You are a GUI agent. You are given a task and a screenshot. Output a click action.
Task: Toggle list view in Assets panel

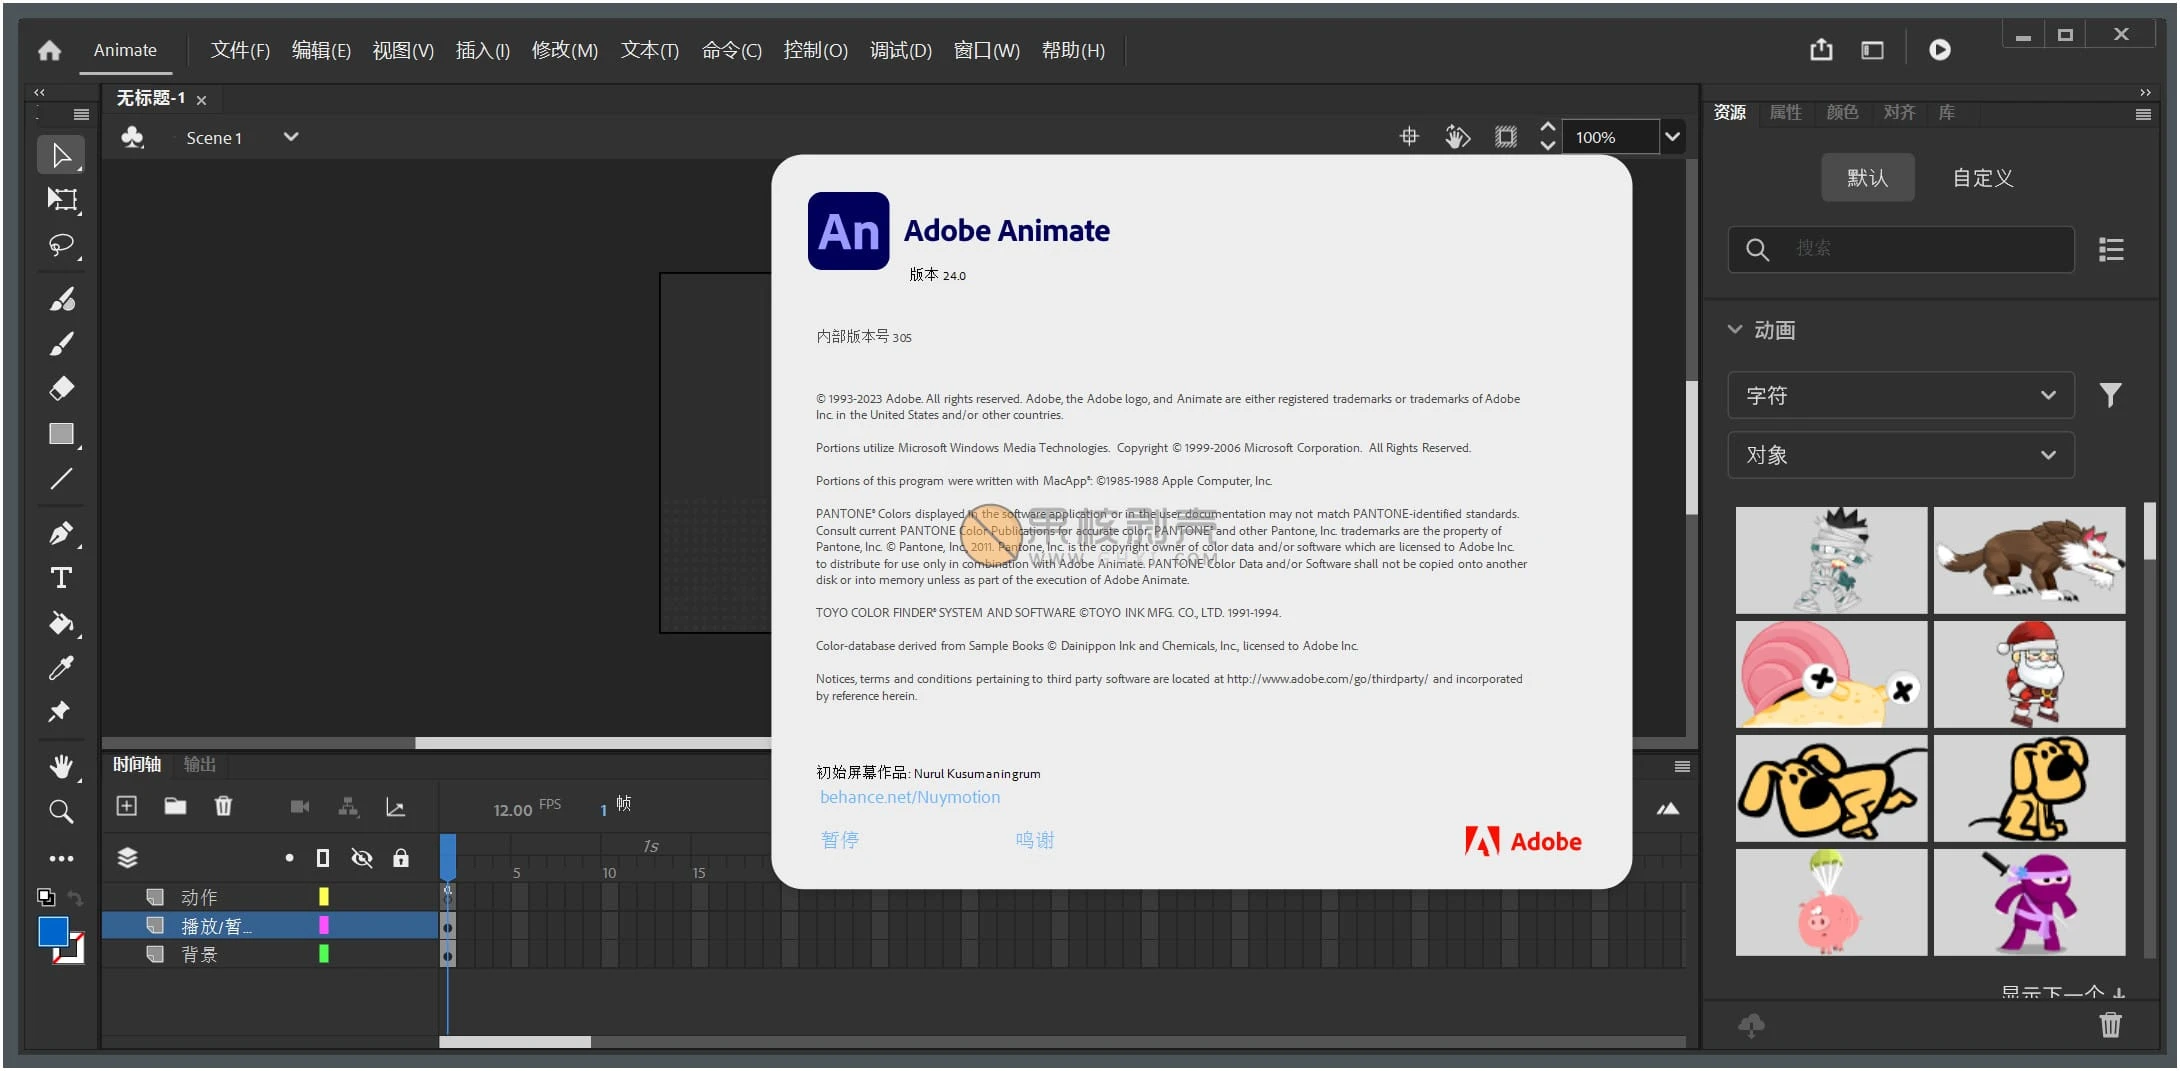point(2111,249)
